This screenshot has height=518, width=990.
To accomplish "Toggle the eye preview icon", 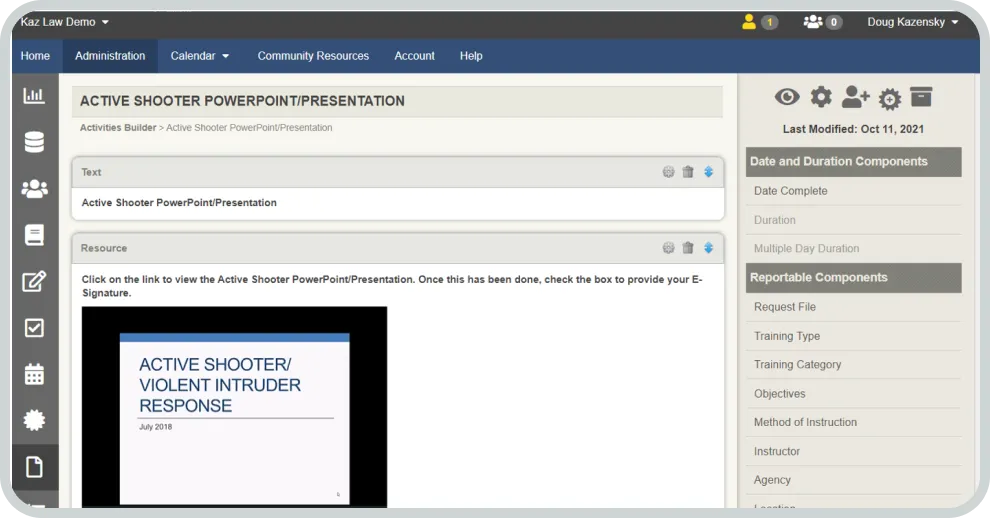I will point(787,97).
